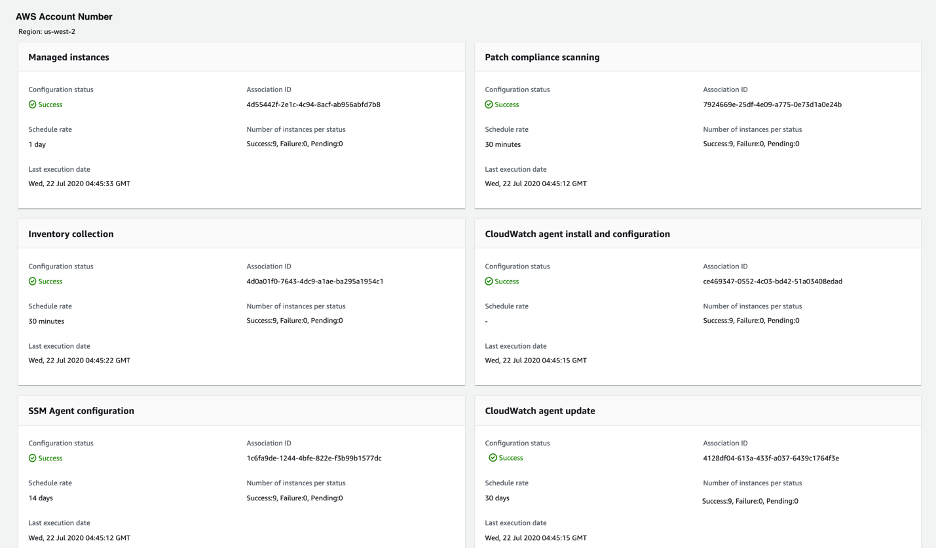Image resolution: width=936 pixels, height=548 pixels.
Task: Open the SSM Agent configuration heading
Action: (x=81, y=411)
